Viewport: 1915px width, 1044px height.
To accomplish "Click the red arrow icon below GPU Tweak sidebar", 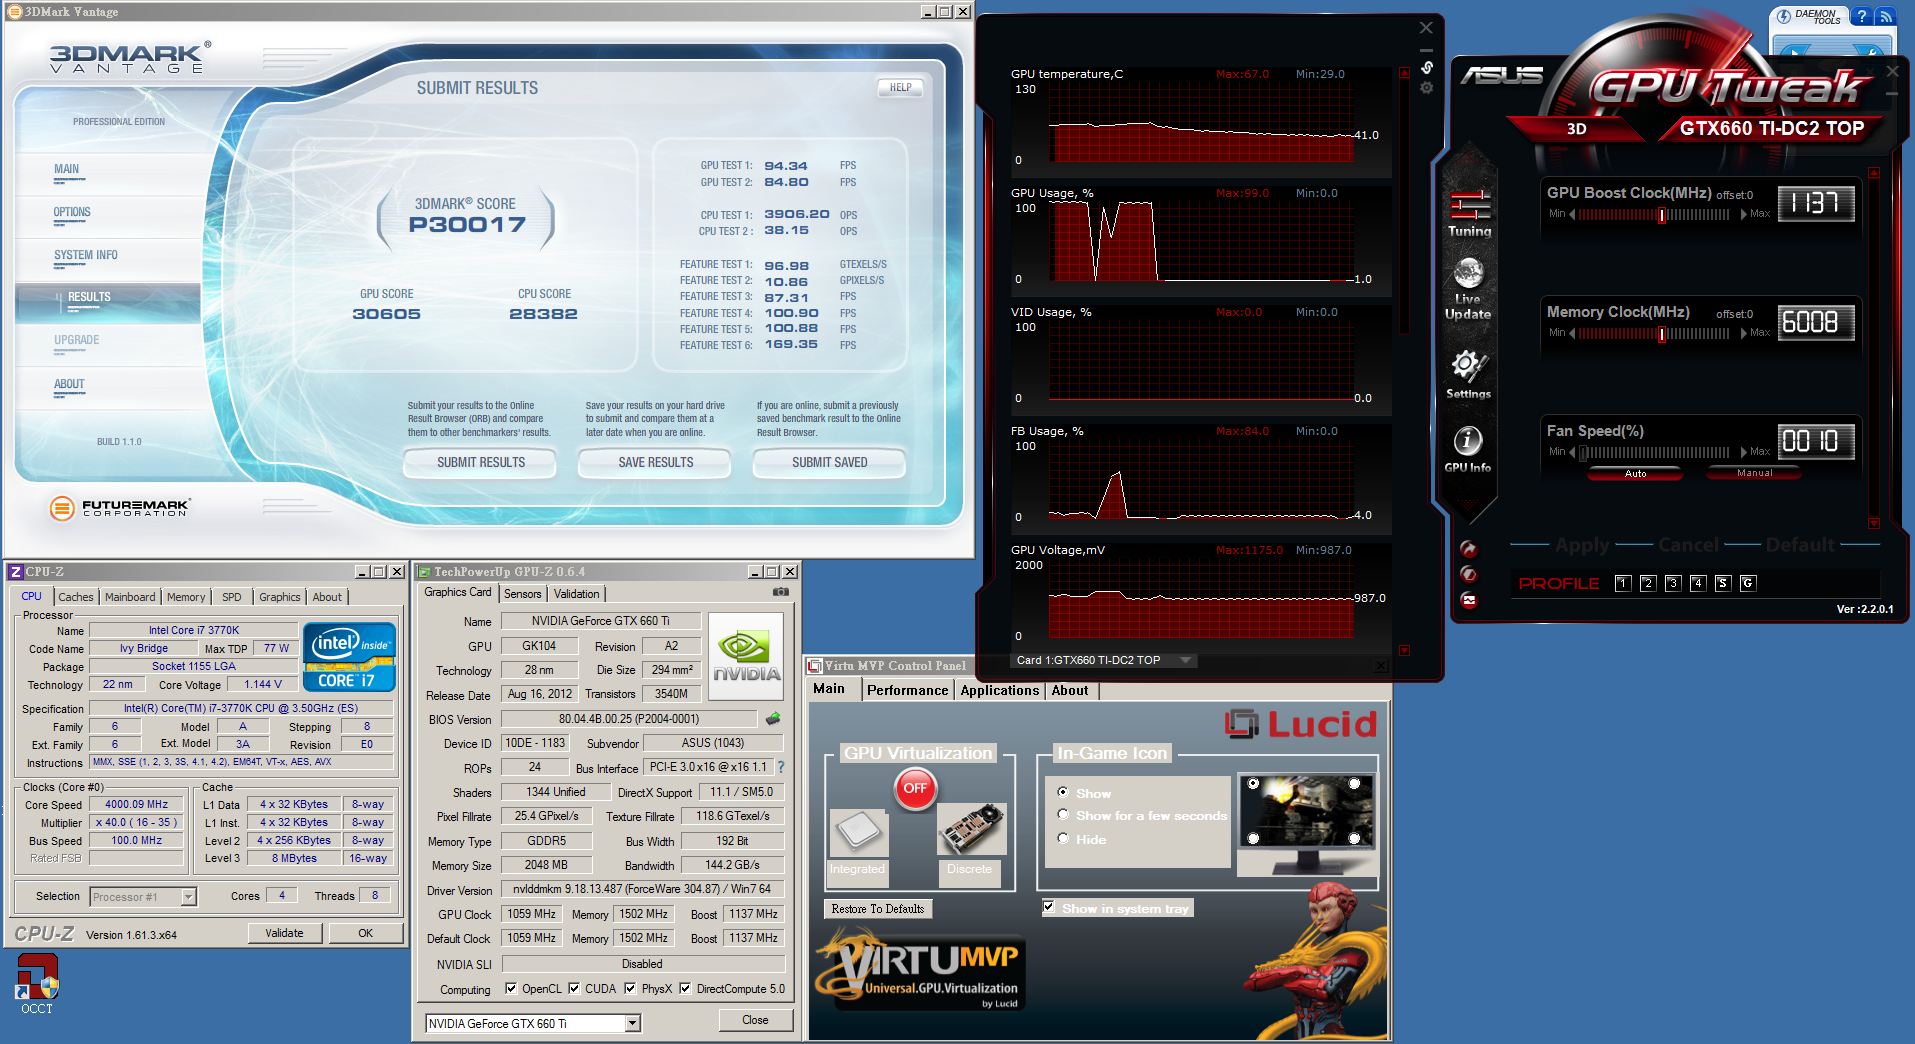I will pyautogui.click(x=1468, y=549).
